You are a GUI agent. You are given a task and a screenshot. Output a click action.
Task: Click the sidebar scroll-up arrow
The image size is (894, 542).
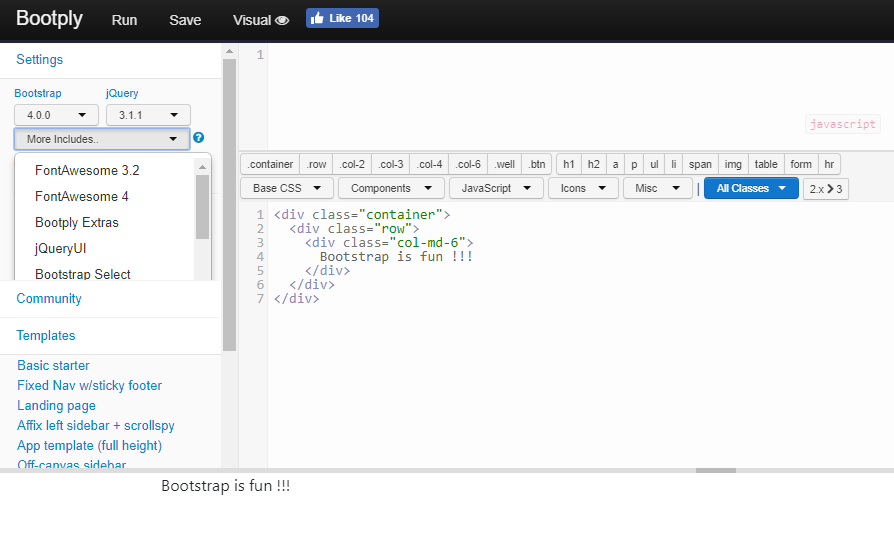click(x=229, y=51)
